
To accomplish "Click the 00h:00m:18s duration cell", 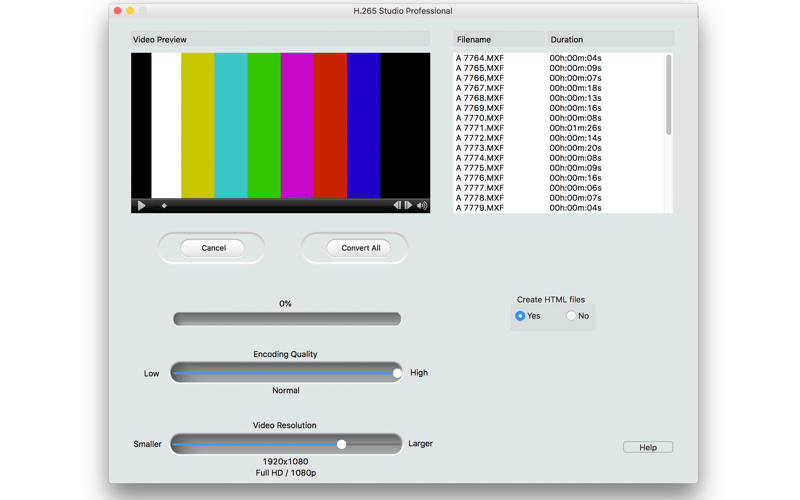I will [x=575, y=88].
